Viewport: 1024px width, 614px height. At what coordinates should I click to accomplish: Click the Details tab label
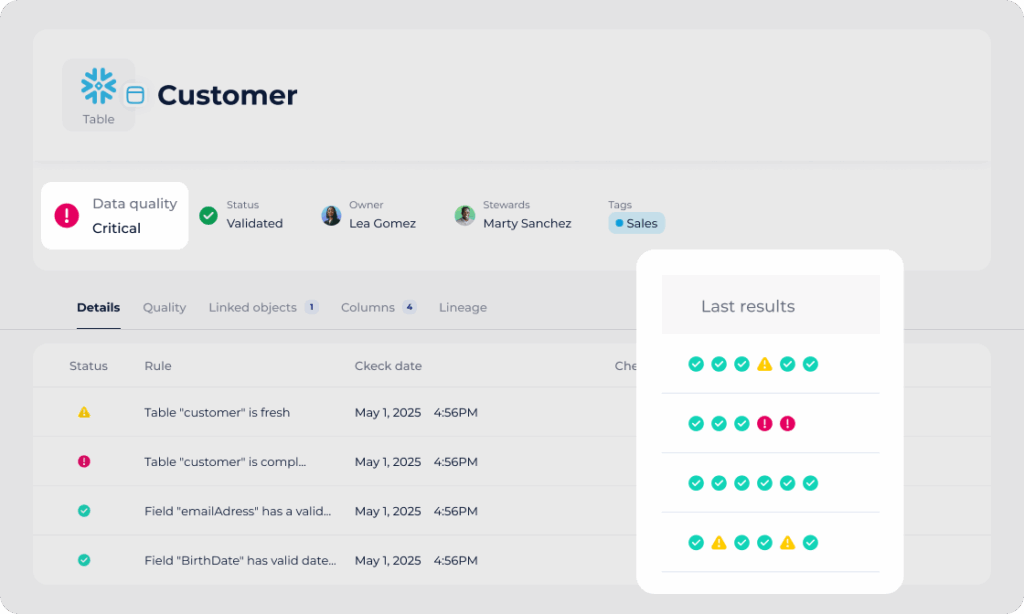tap(98, 307)
